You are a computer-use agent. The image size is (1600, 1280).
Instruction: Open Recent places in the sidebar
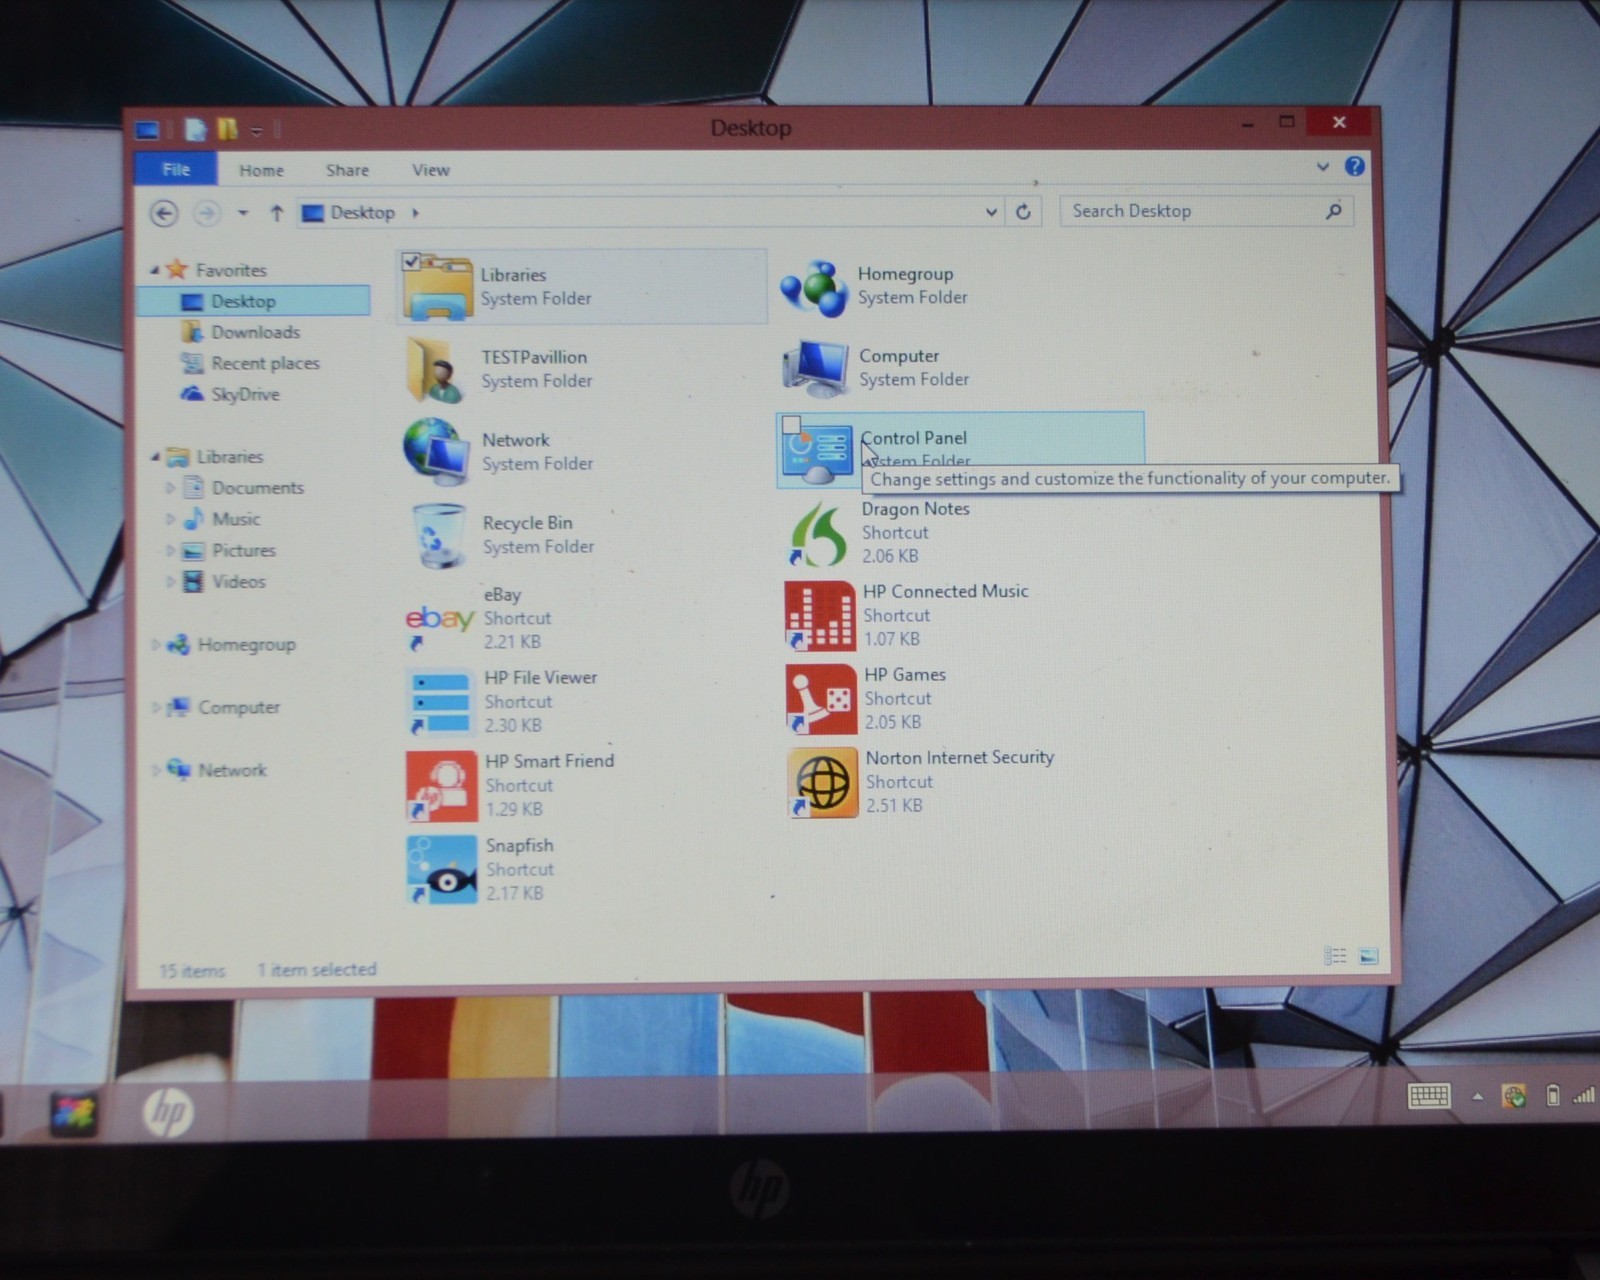[265, 363]
